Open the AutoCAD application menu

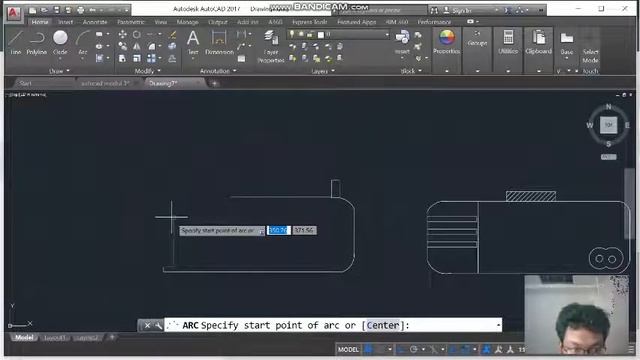pos(14,12)
